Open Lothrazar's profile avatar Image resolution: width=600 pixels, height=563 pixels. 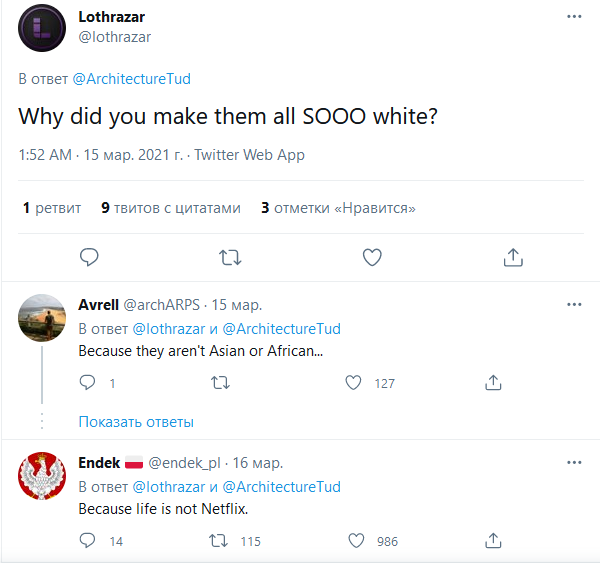(43, 27)
